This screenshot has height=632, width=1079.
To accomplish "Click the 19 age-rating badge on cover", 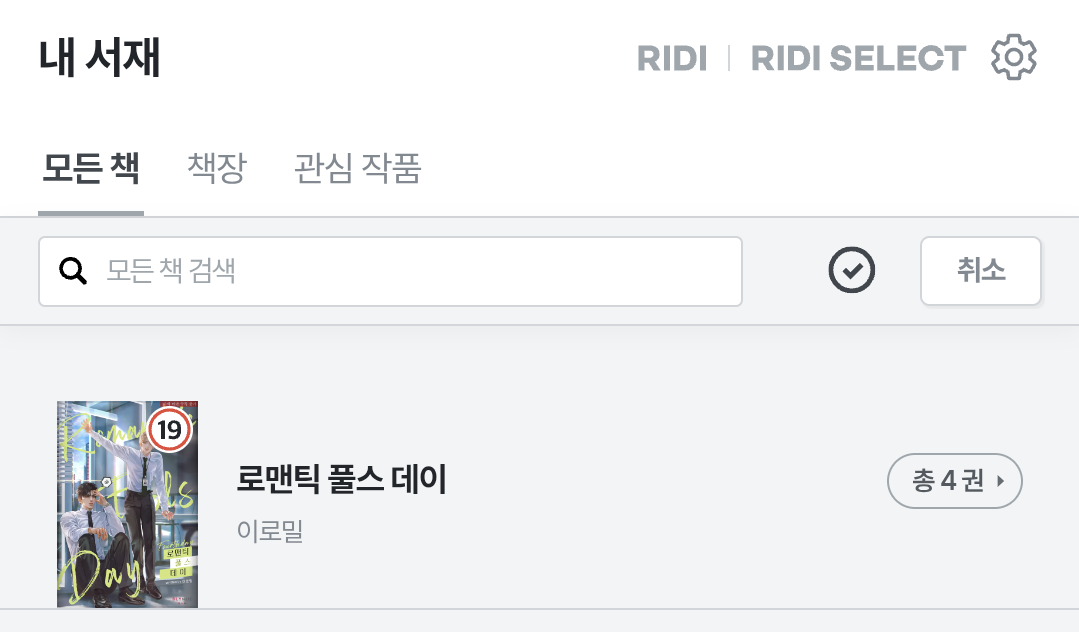I will click(x=170, y=431).
